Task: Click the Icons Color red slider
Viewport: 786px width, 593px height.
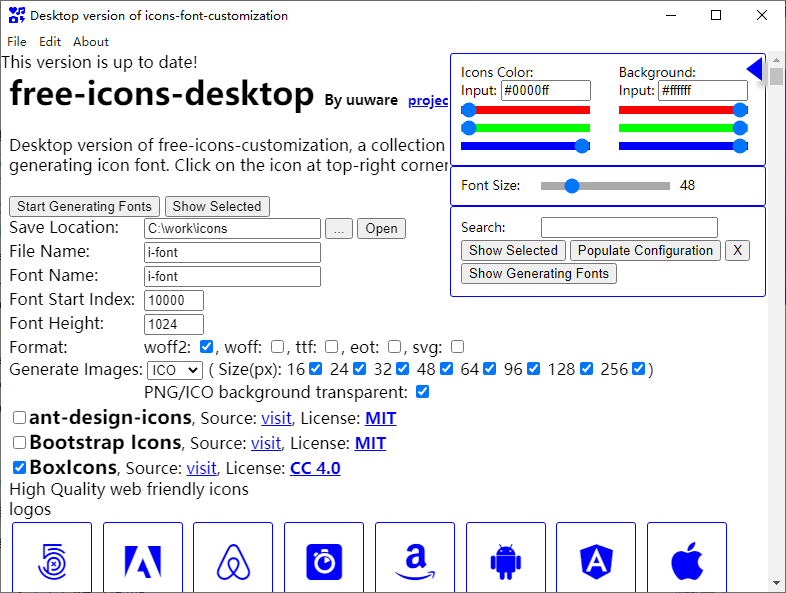Action: click(525, 110)
